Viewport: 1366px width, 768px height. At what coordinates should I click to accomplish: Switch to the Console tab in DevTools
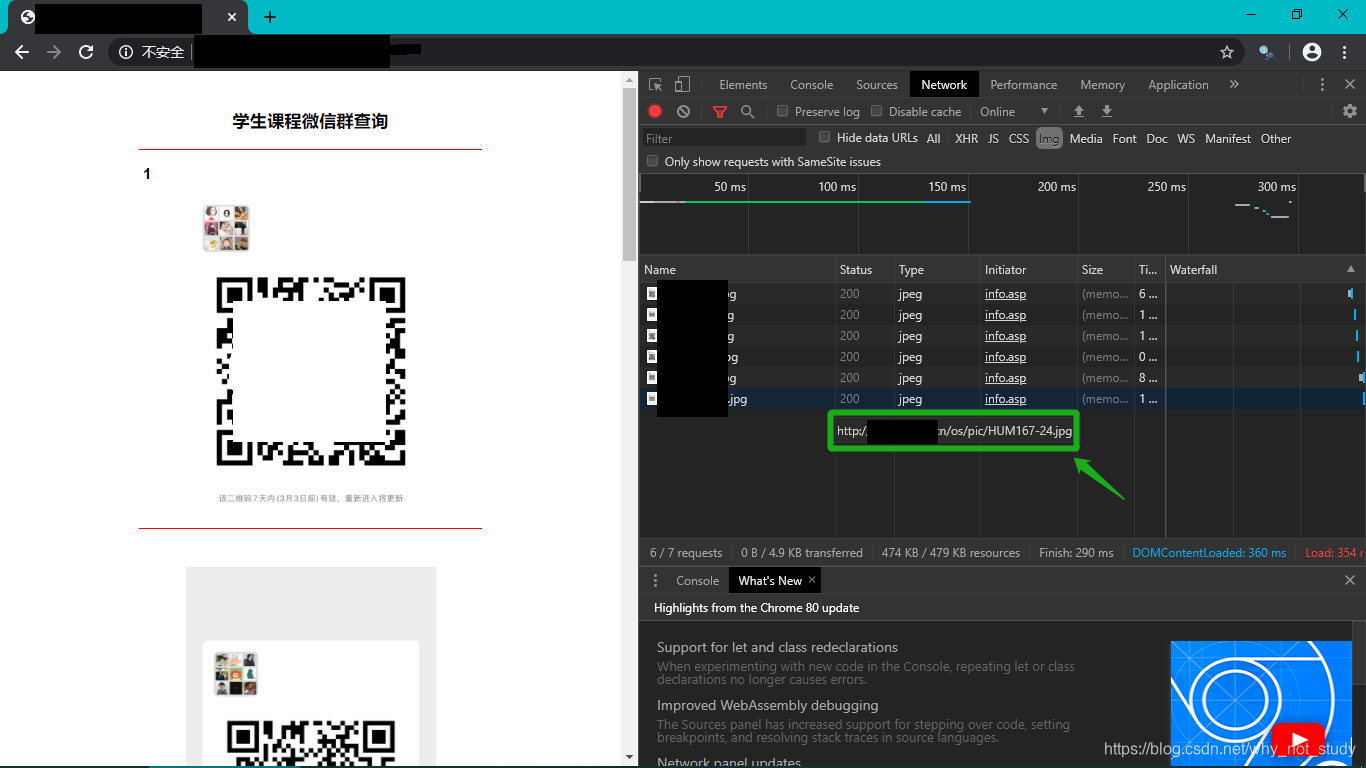coord(811,85)
